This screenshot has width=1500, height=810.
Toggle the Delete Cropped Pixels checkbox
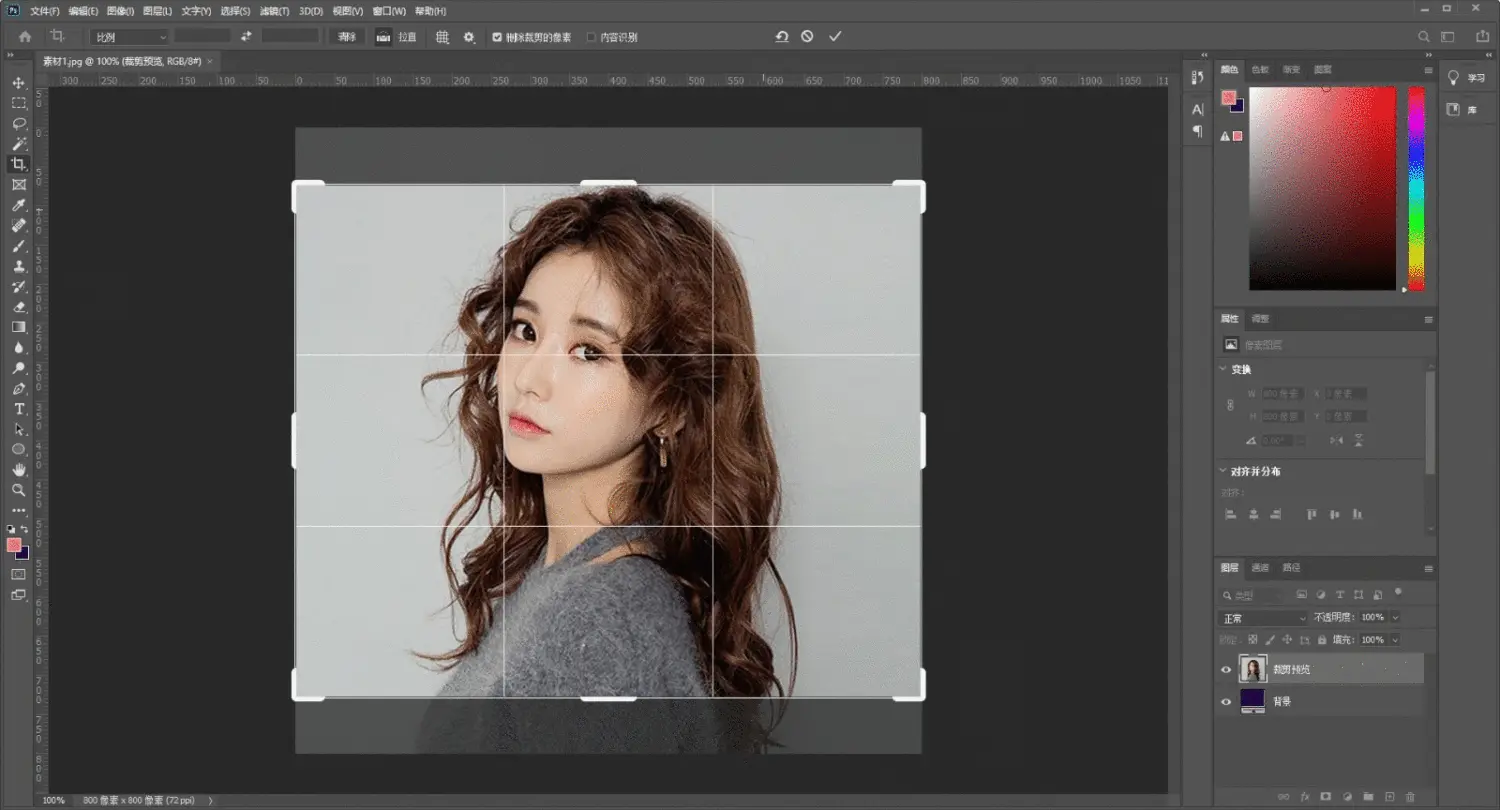pos(497,37)
